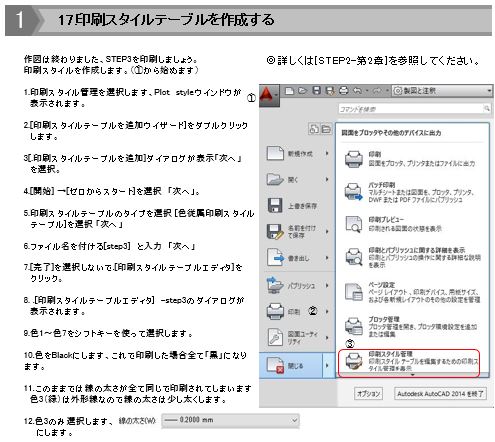
Task: Open the AutoCAD application menu logo
Action: [x=269, y=96]
